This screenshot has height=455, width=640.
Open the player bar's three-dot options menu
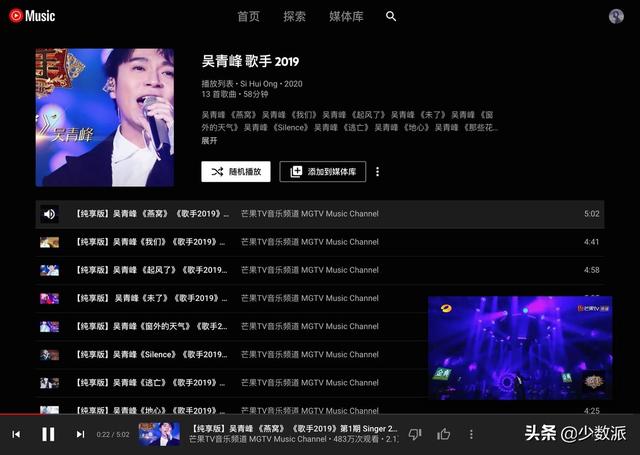[x=471, y=434]
